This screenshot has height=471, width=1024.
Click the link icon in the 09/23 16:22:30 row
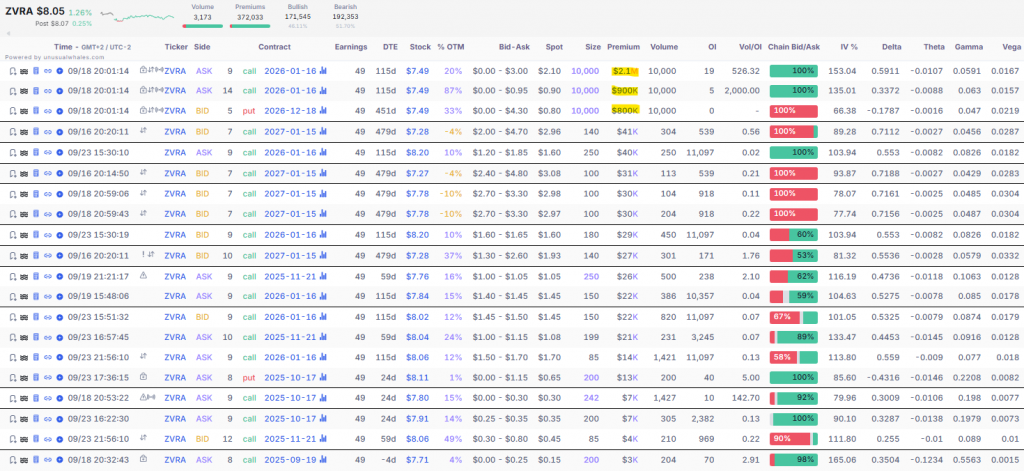[48, 419]
